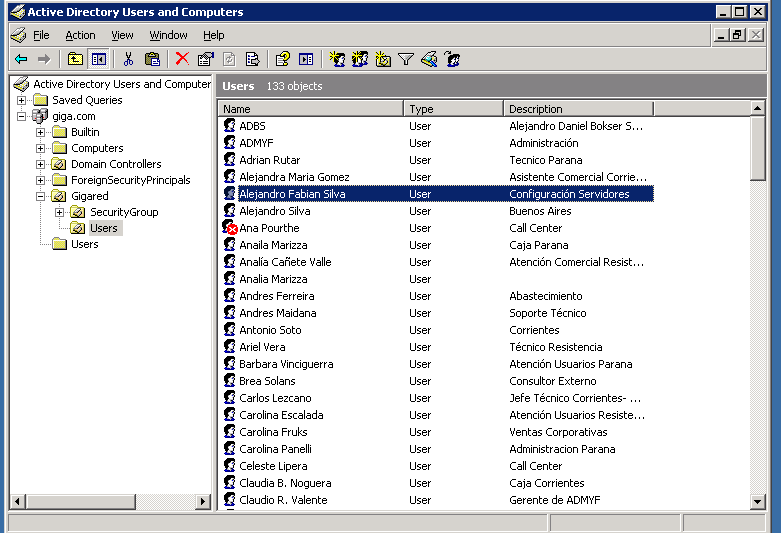Viewport: 781px width, 533px height.
Task: Click the filter funnel toolbar icon
Action: 405,59
